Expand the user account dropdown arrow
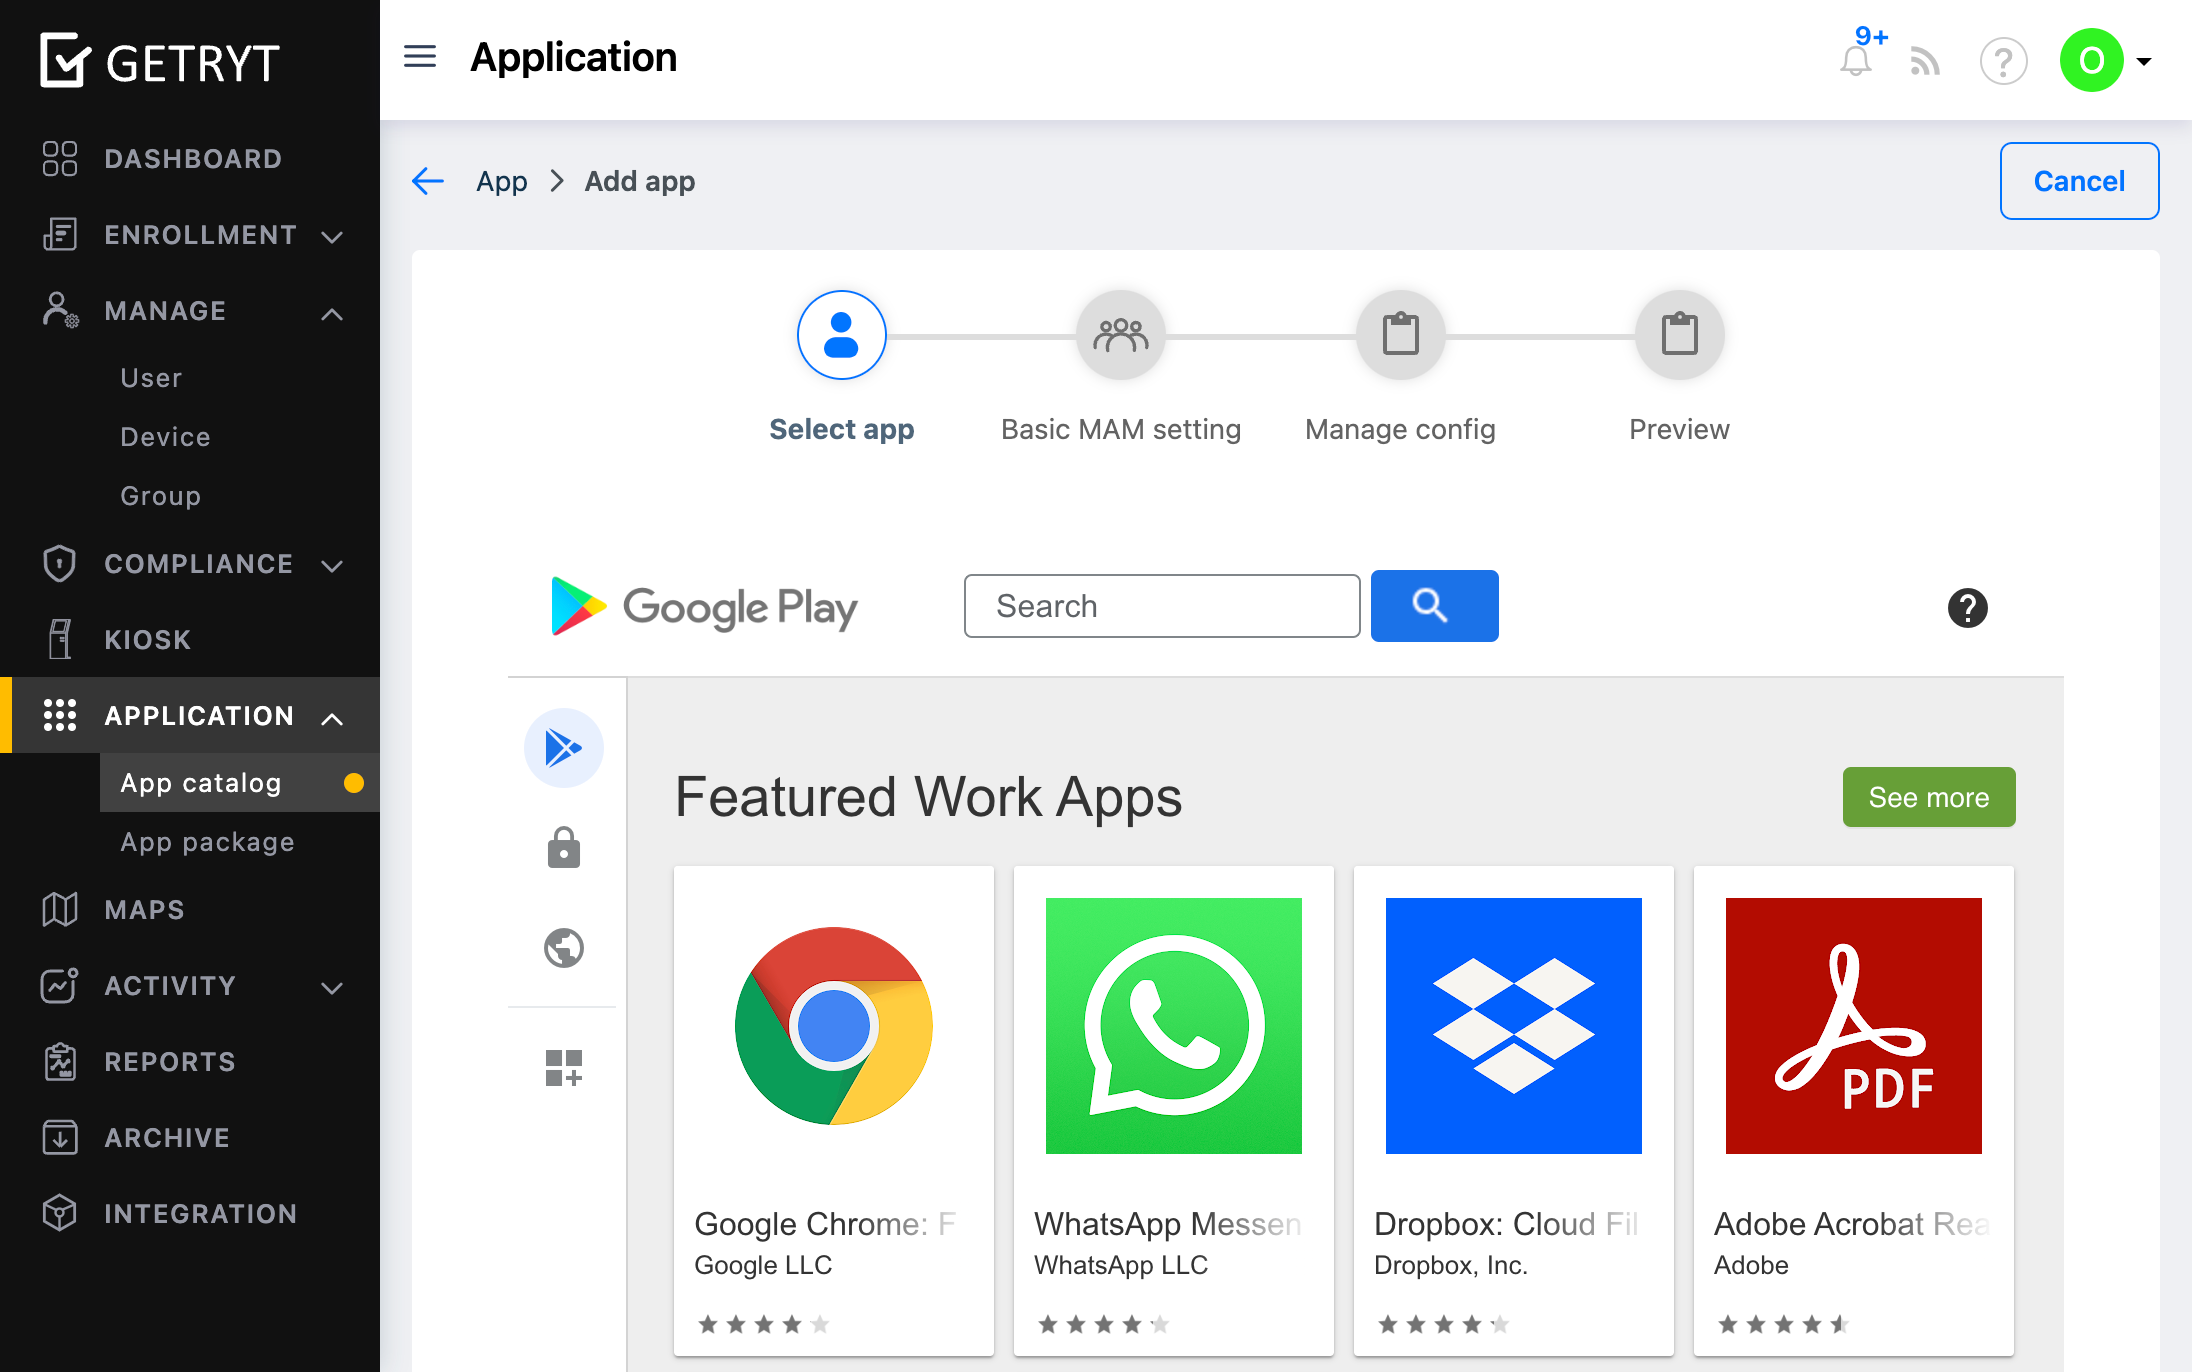 (x=2144, y=61)
